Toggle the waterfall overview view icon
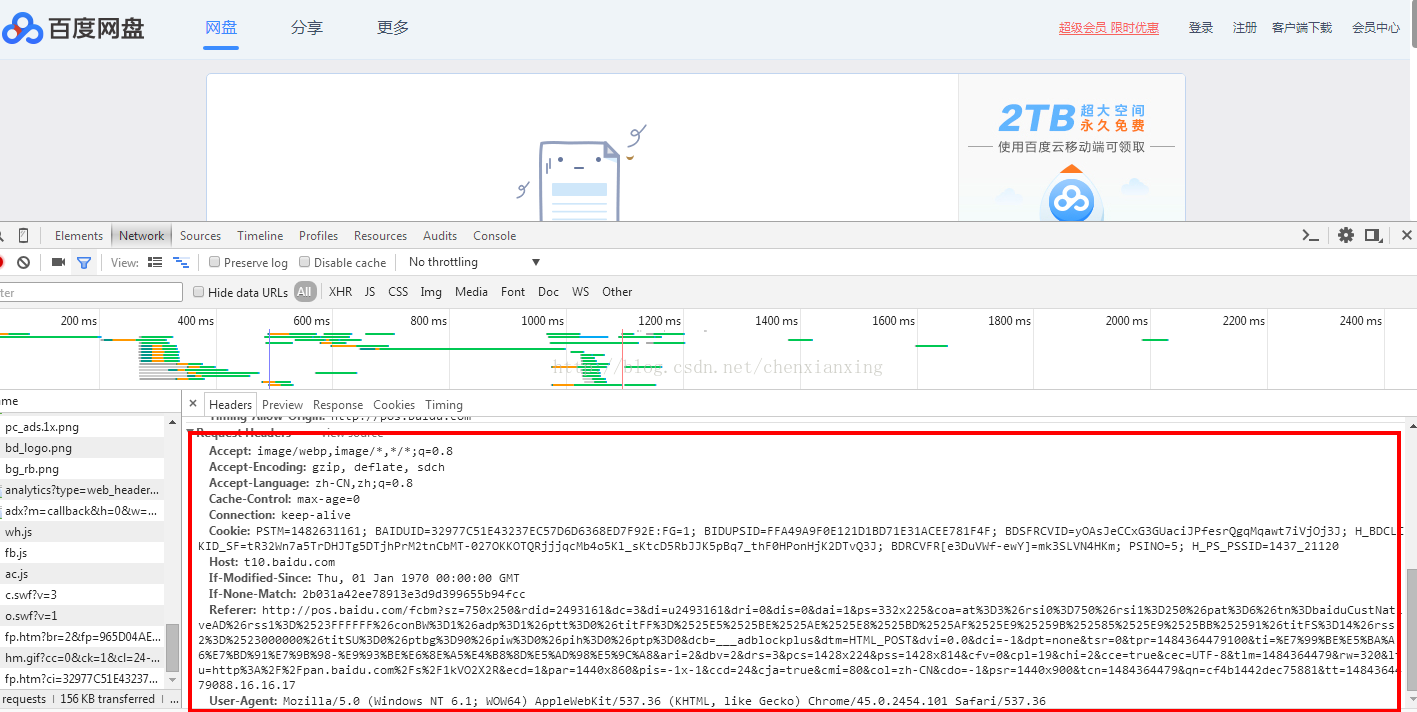The width and height of the screenshot is (1417, 712). (x=181, y=262)
